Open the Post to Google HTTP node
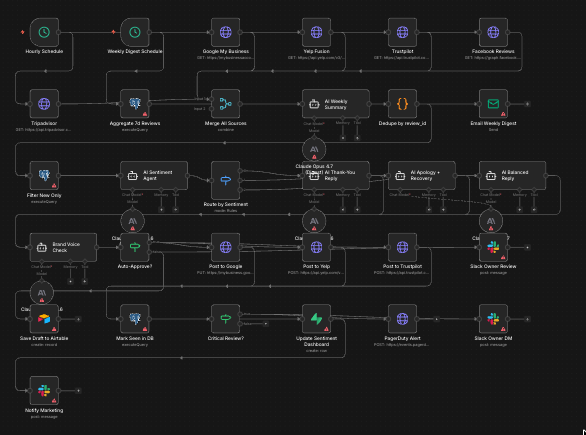The width and height of the screenshot is (586, 435). [225, 247]
